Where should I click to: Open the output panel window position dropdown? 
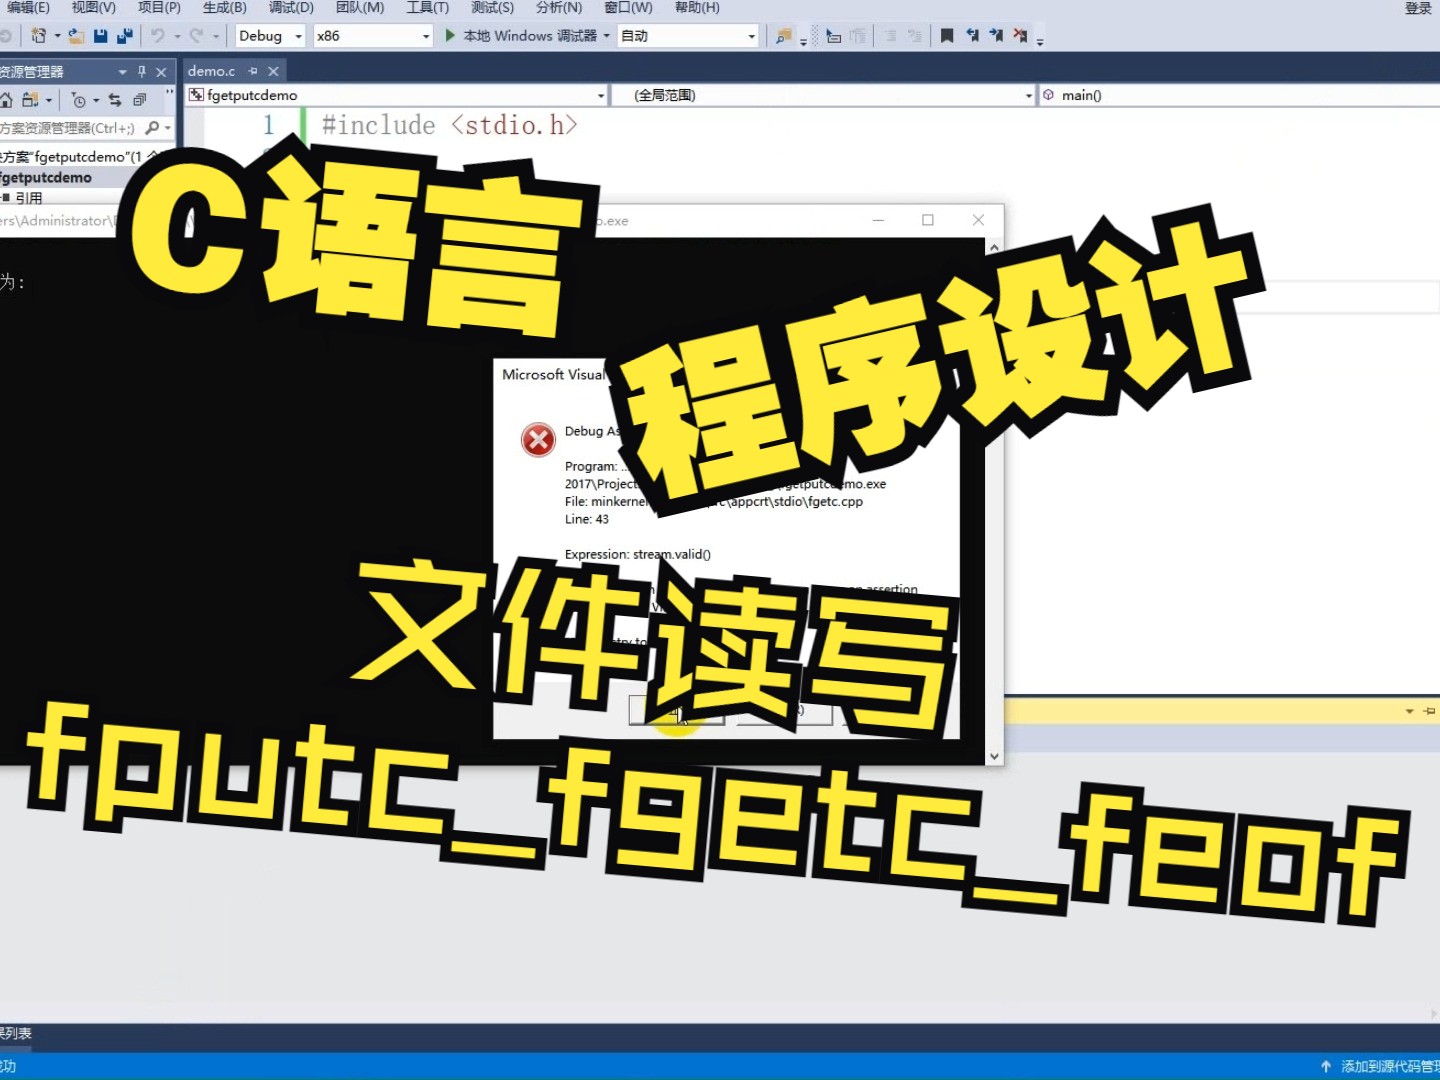(x=1410, y=711)
